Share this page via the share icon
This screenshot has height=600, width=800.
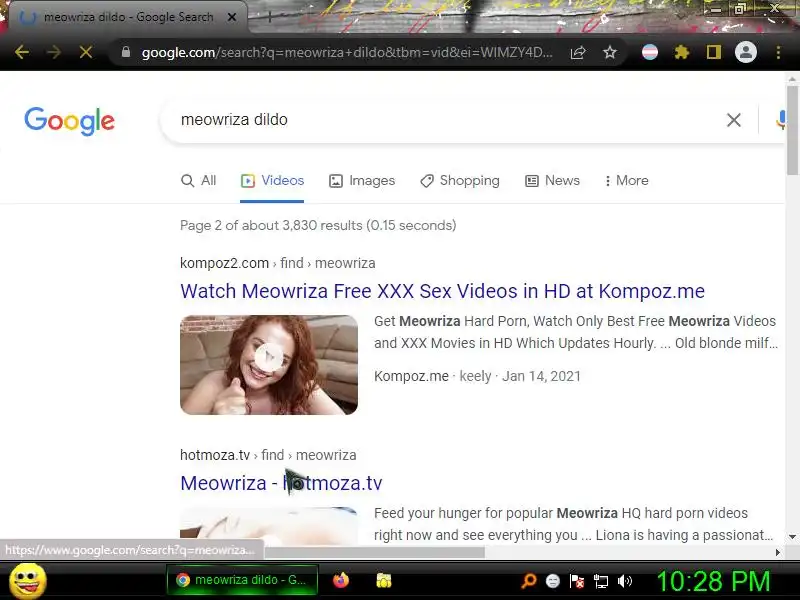[x=578, y=52]
